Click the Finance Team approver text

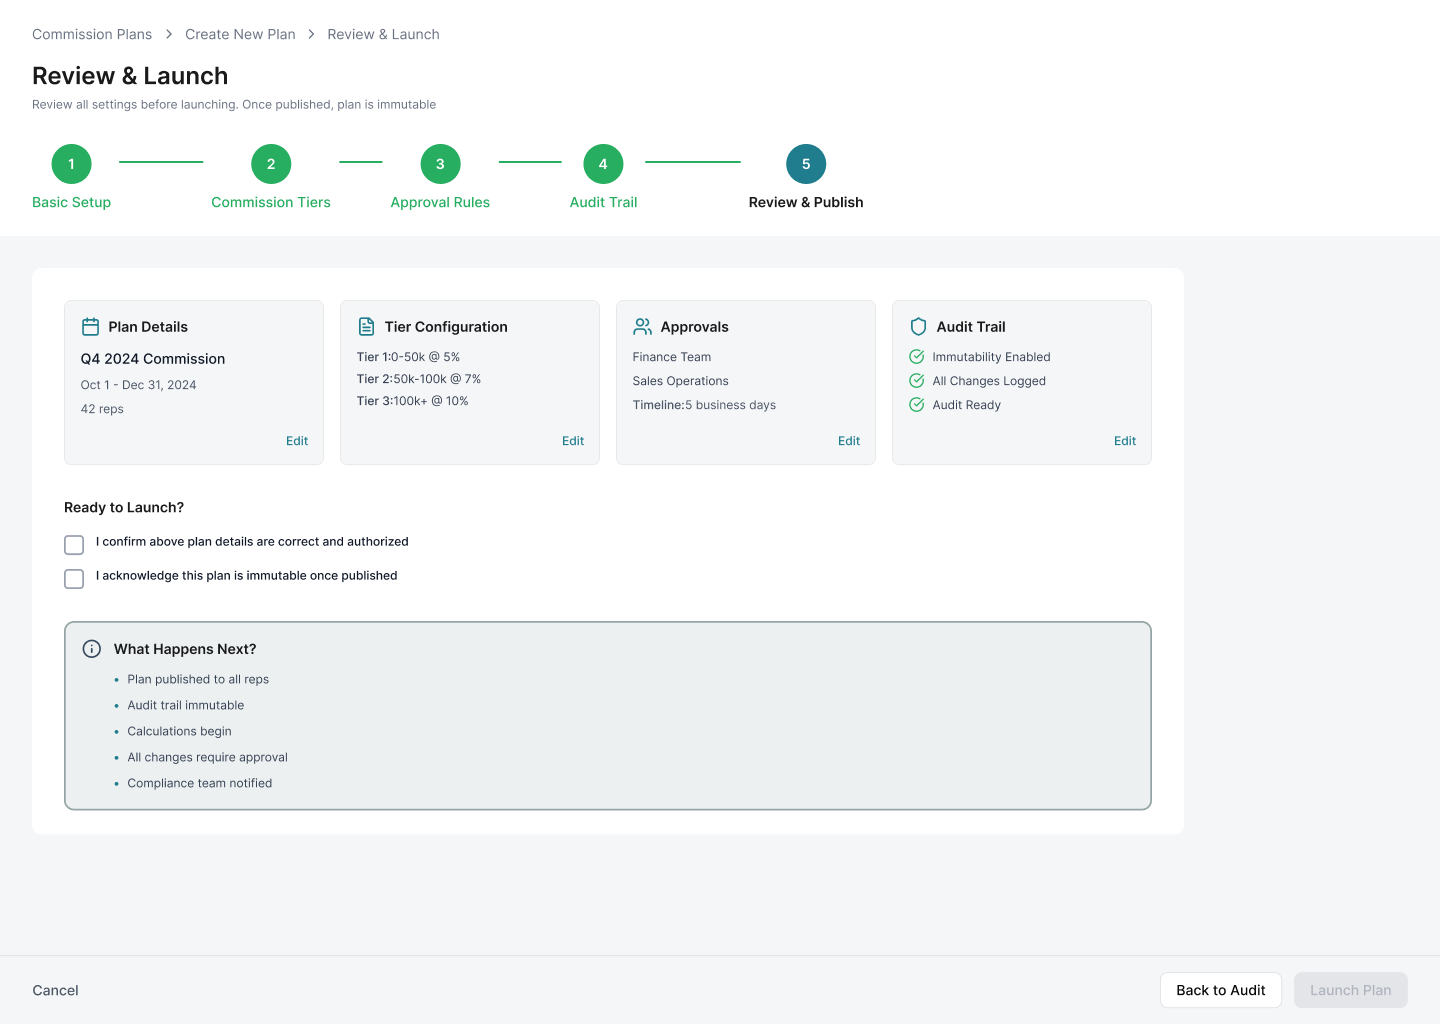[672, 357]
